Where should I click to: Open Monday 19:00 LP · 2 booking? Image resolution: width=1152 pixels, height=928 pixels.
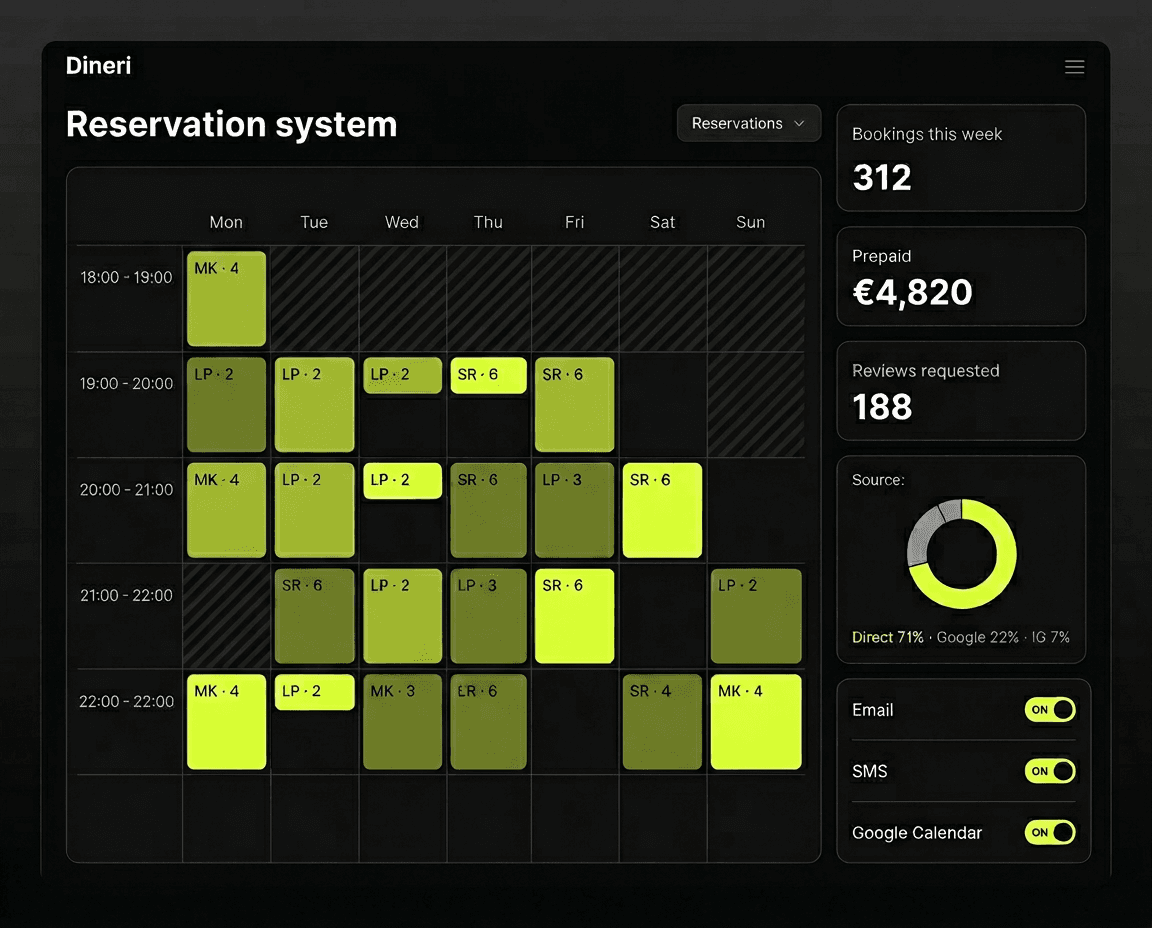coord(226,405)
